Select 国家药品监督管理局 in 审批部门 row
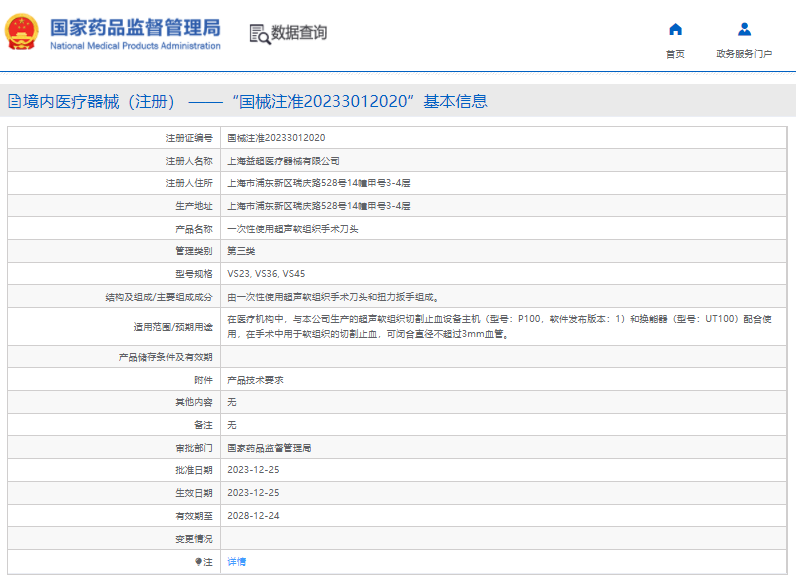The width and height of the screenshot is (796, 581). coord(269,448)
